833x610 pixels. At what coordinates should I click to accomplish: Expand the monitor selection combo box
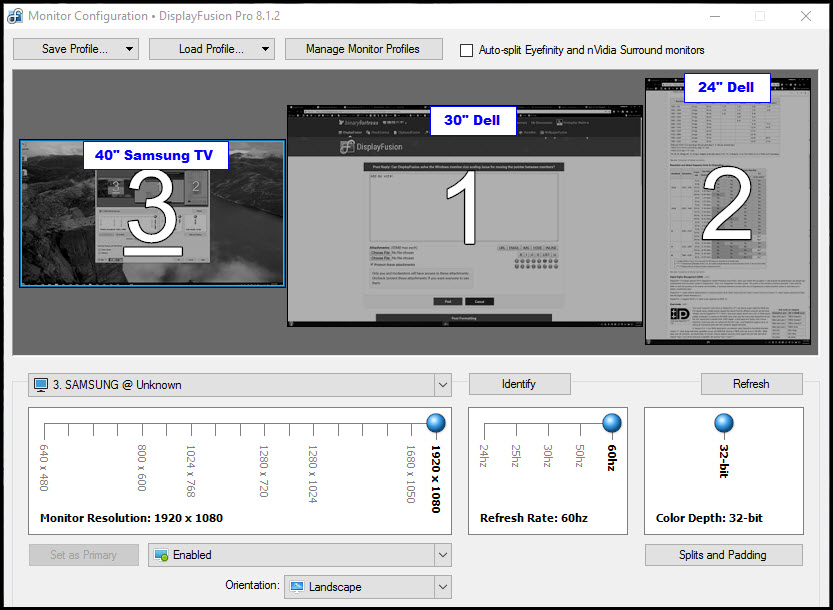[443, 385]
